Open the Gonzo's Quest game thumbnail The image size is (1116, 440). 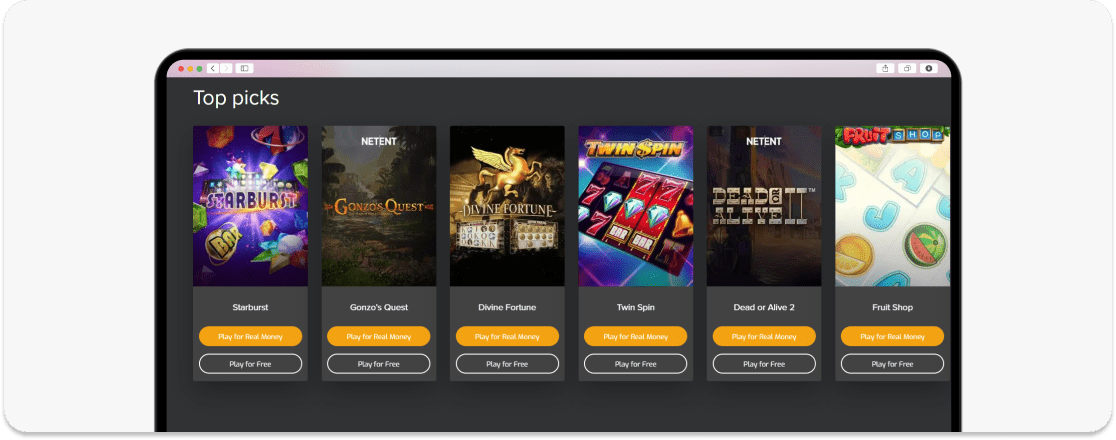click(379, 206)
